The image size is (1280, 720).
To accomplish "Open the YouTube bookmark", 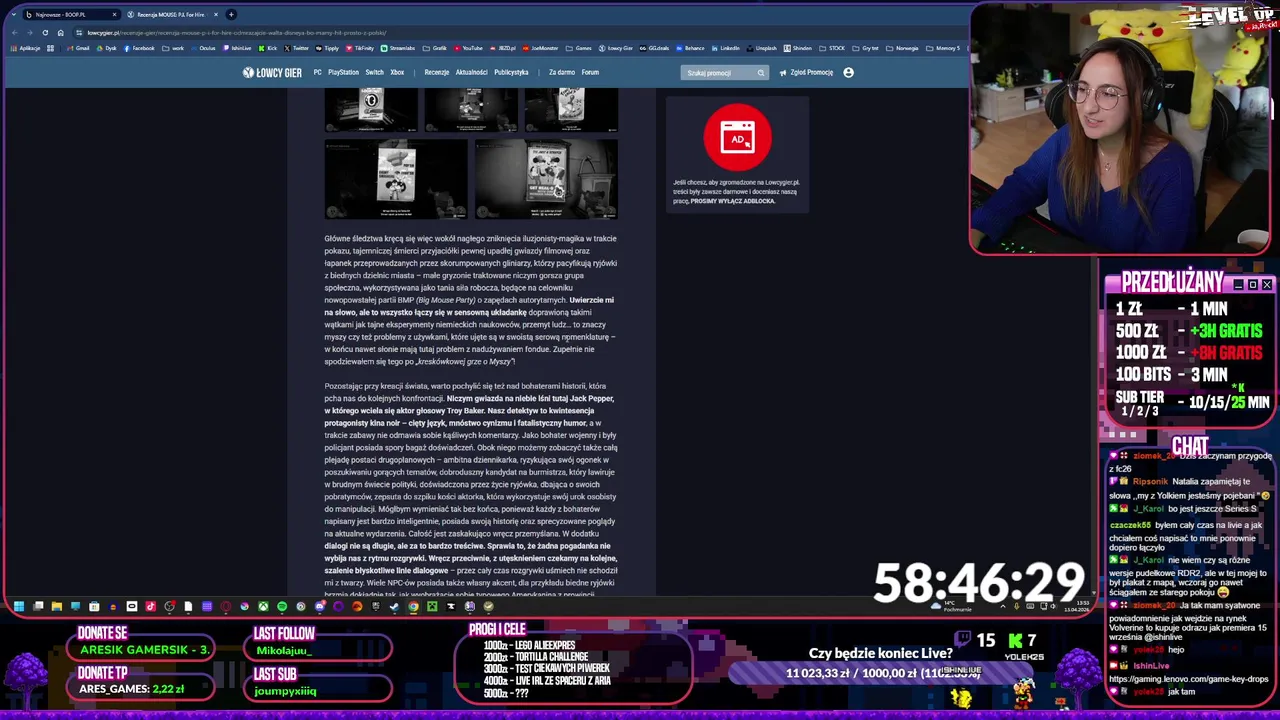I will pos(468,48).
